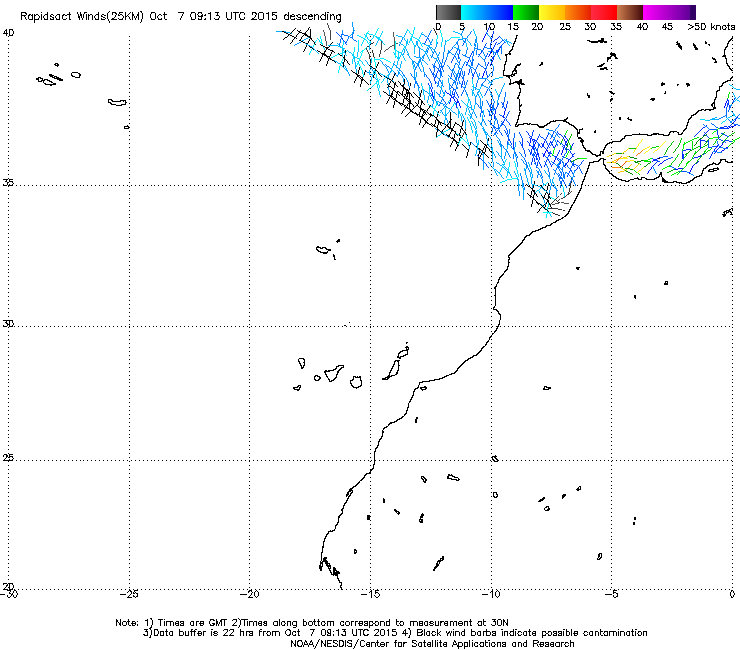Click the '45' tick label on color legend
The image size is (740, 650).
tap(667, 27)
